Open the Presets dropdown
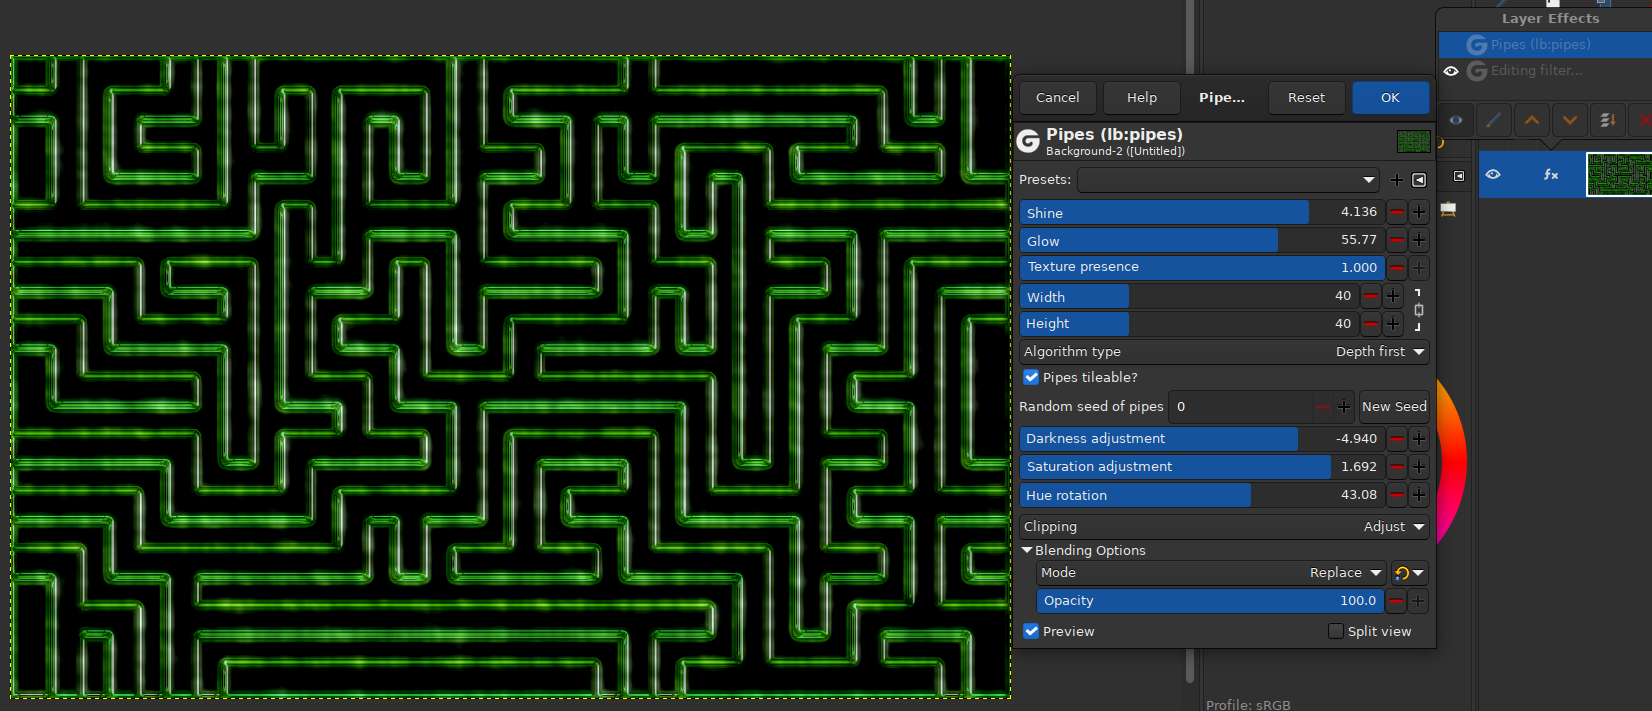 1228,180
